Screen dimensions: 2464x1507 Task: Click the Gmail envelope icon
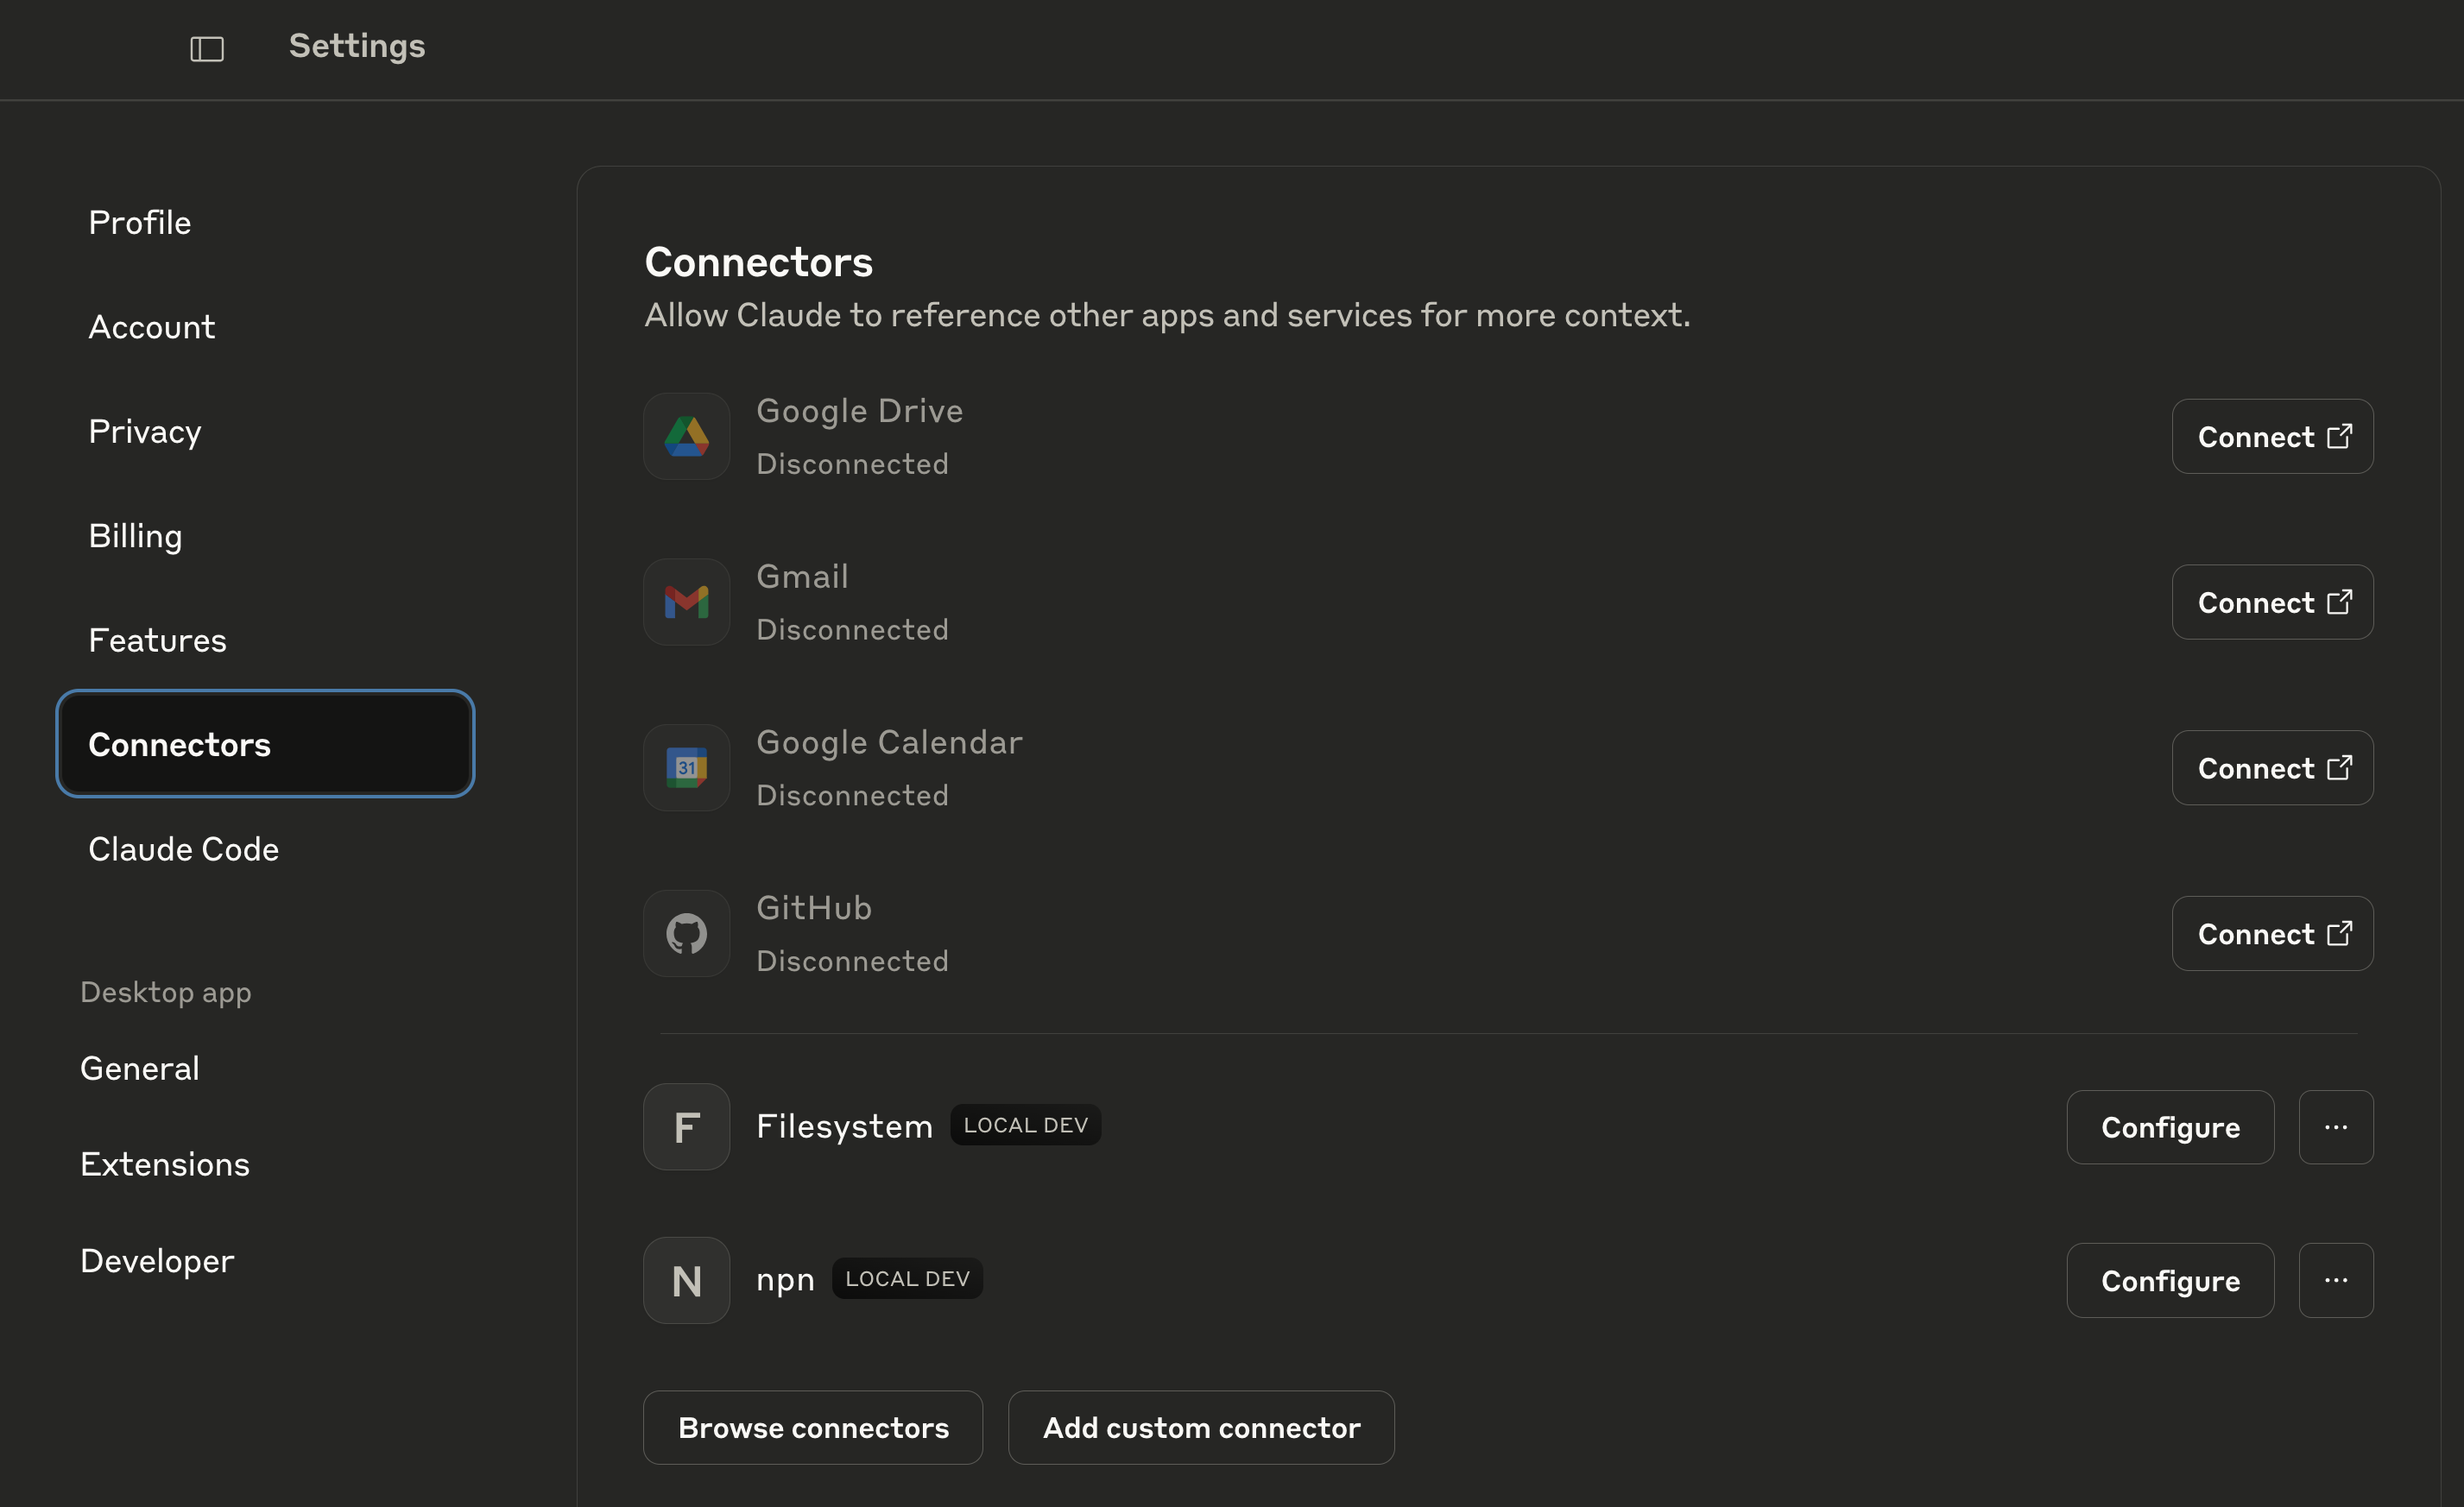pyautogui.click(x=686, y=602)
